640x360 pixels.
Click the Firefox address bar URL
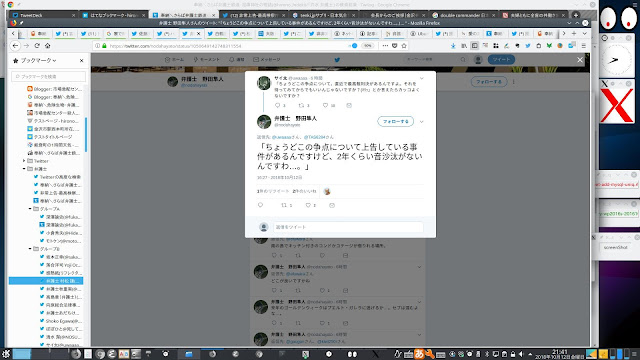(176, 46)
